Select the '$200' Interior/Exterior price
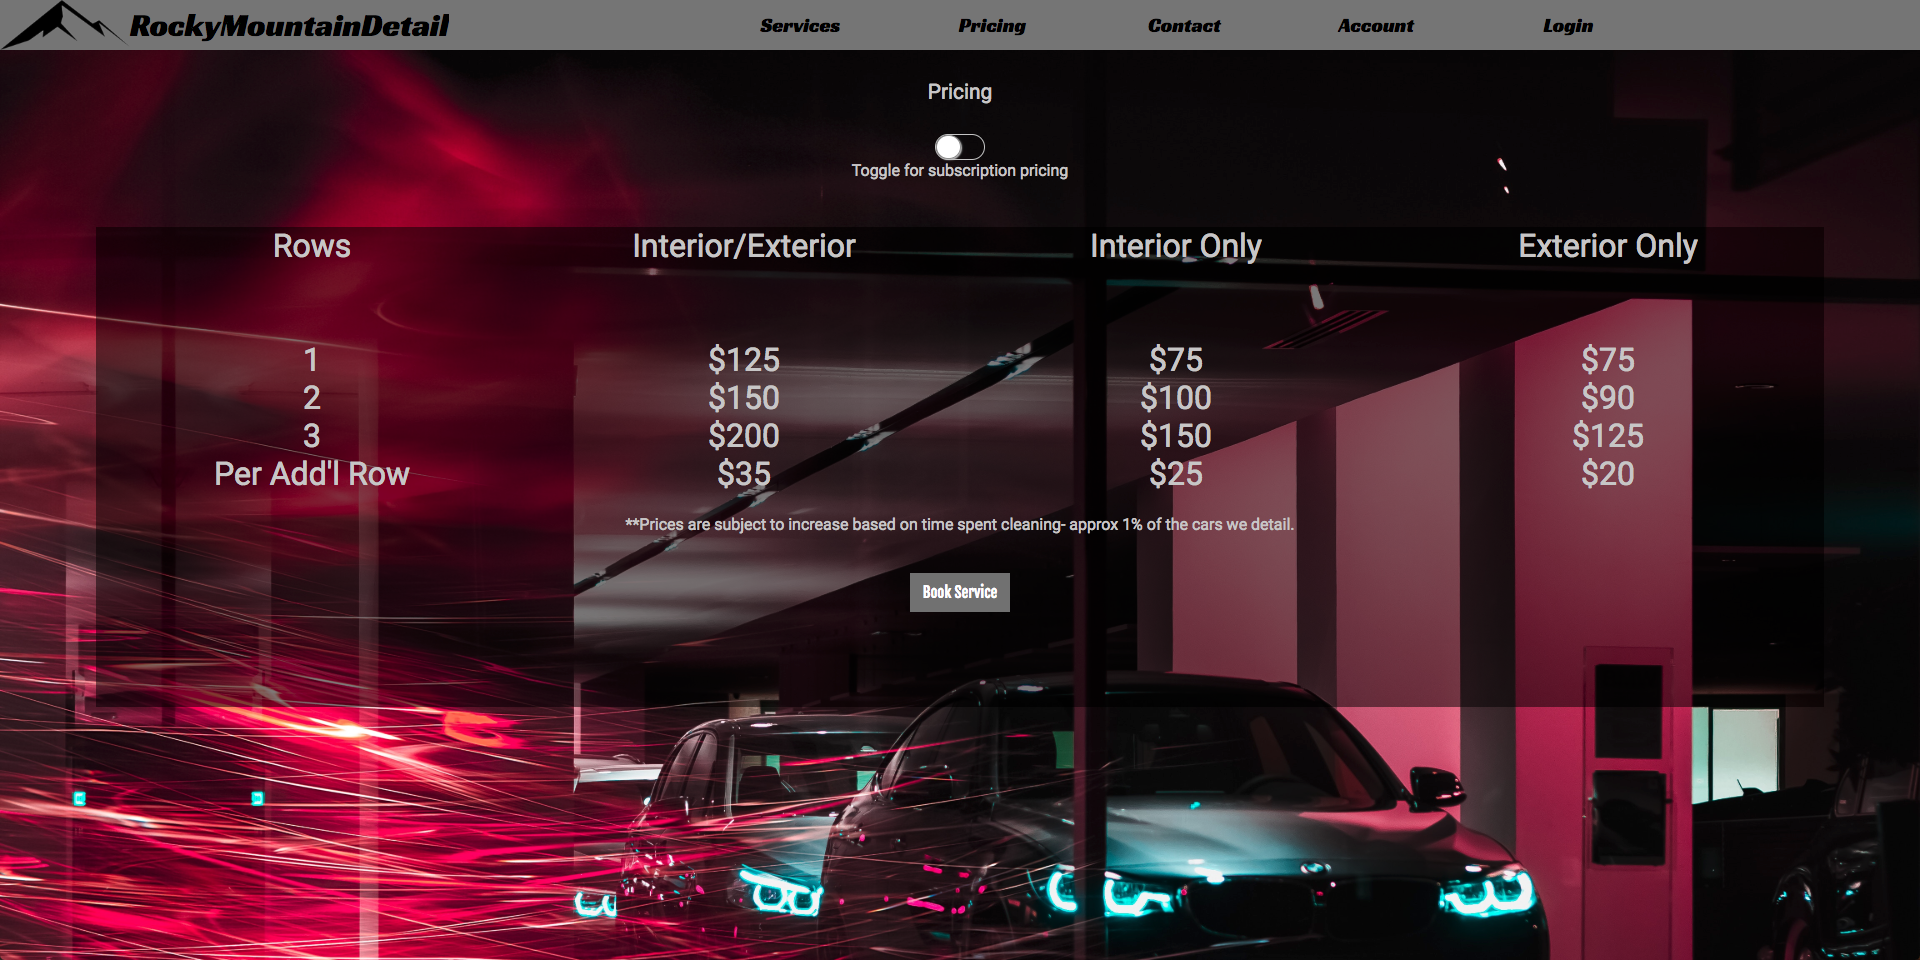 [x=744, y=436]
